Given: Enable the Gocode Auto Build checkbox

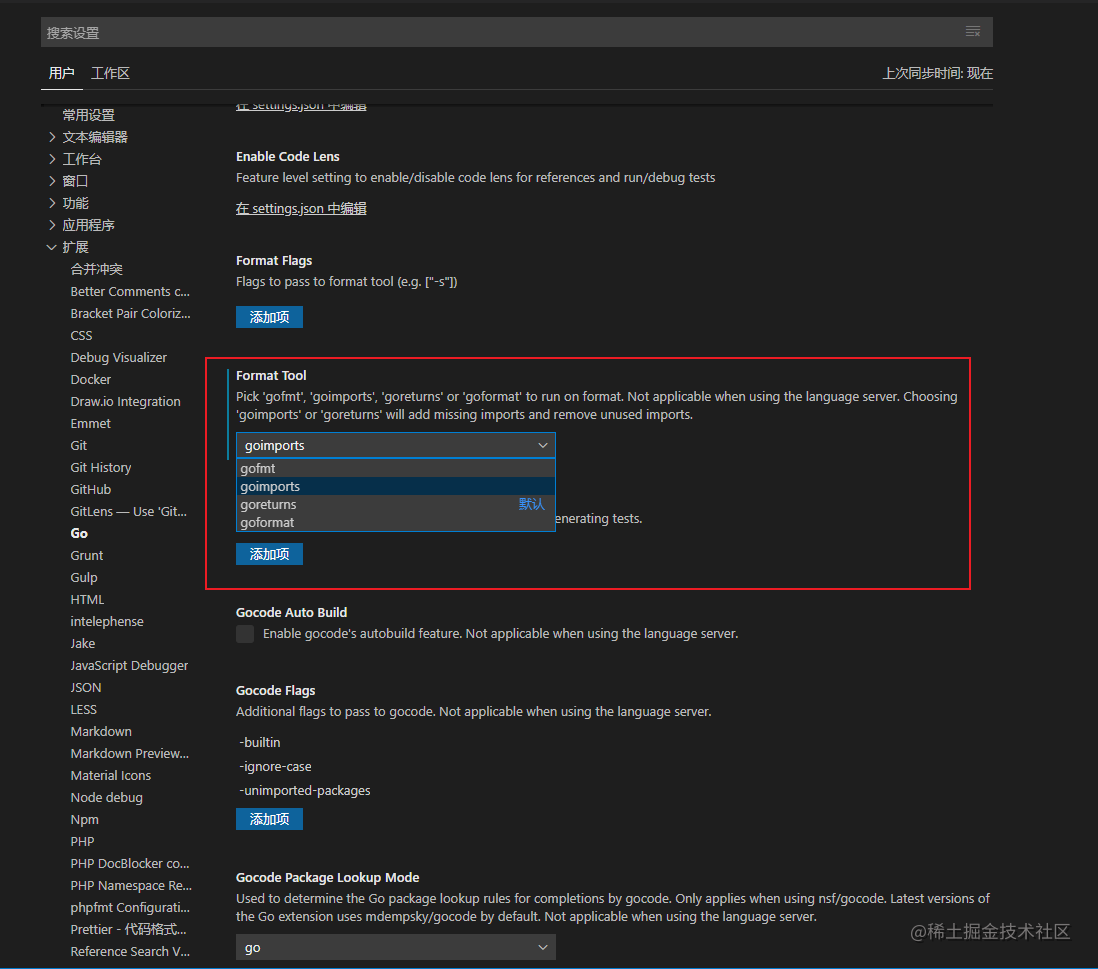Looking at the screenshot, I should pyautogui.click(x=244, y=633).
